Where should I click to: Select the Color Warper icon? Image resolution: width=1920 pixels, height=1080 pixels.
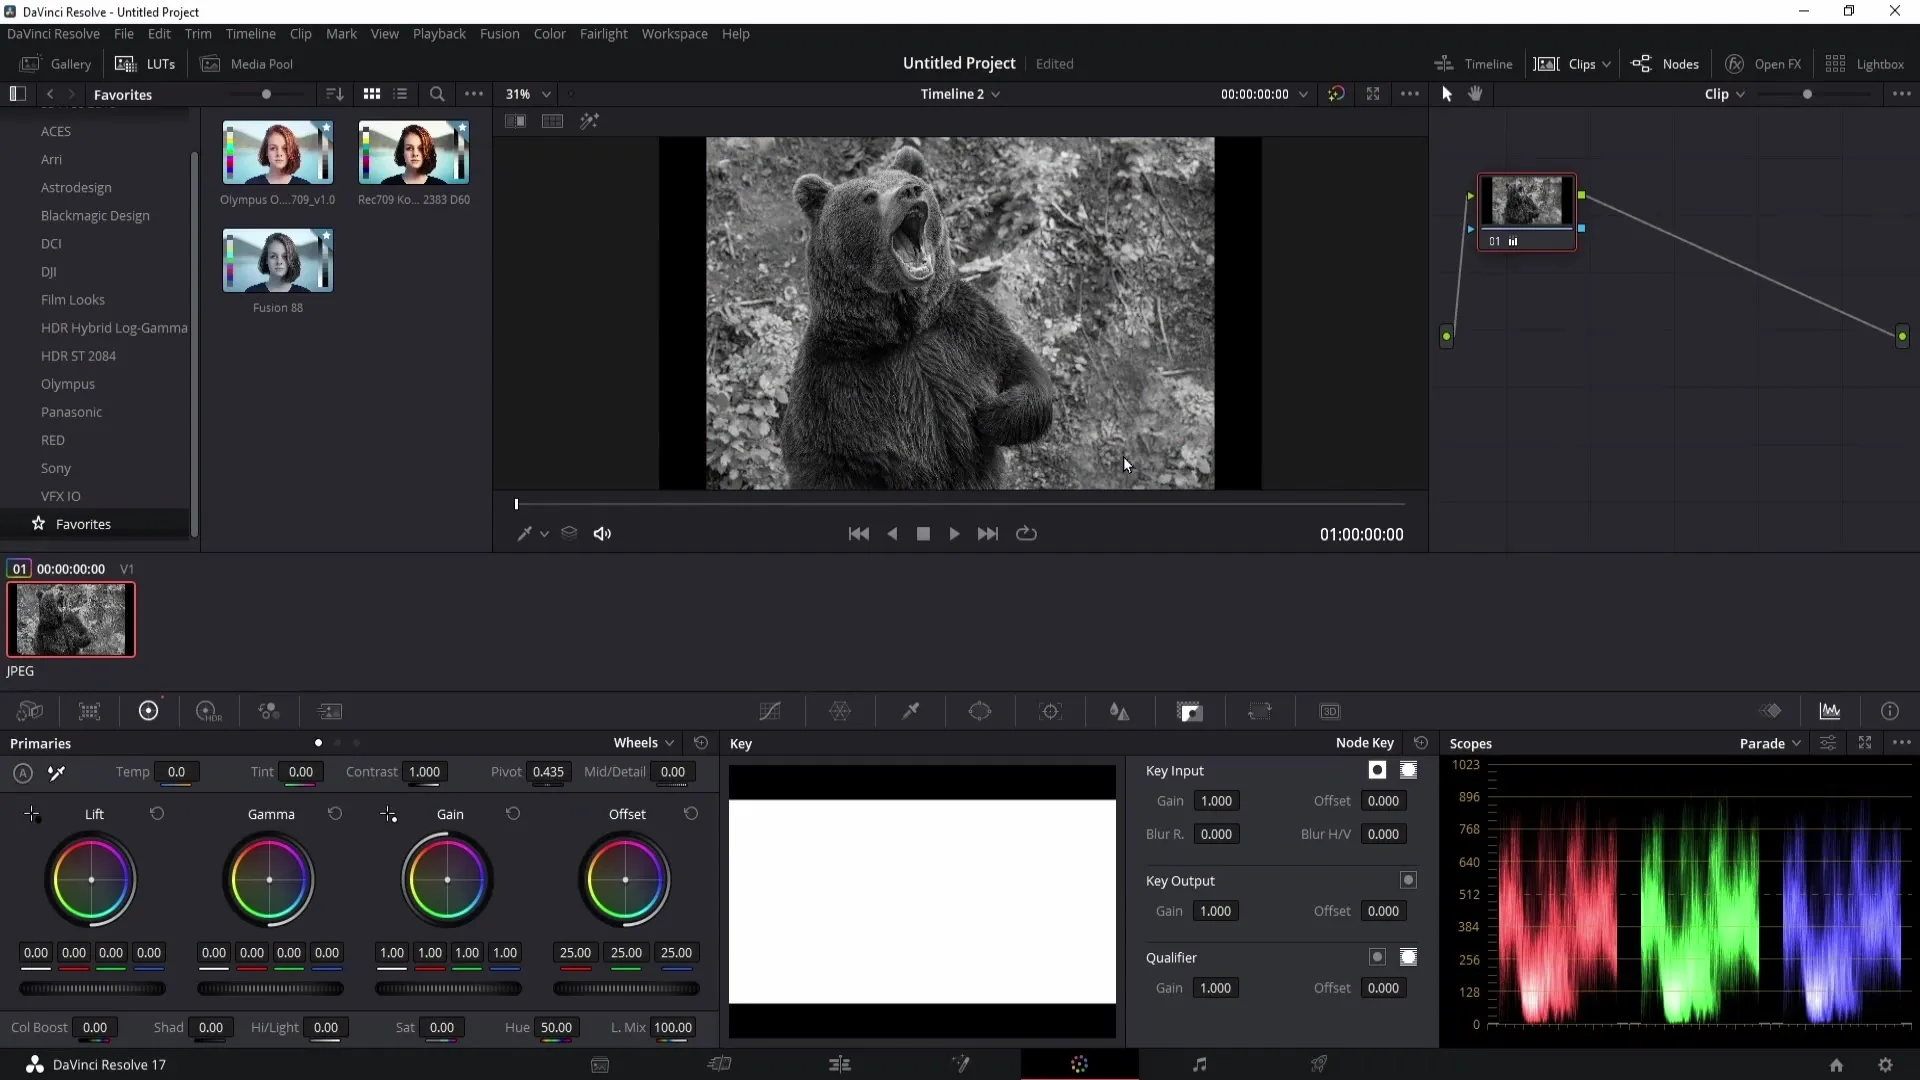pos(840,711)
